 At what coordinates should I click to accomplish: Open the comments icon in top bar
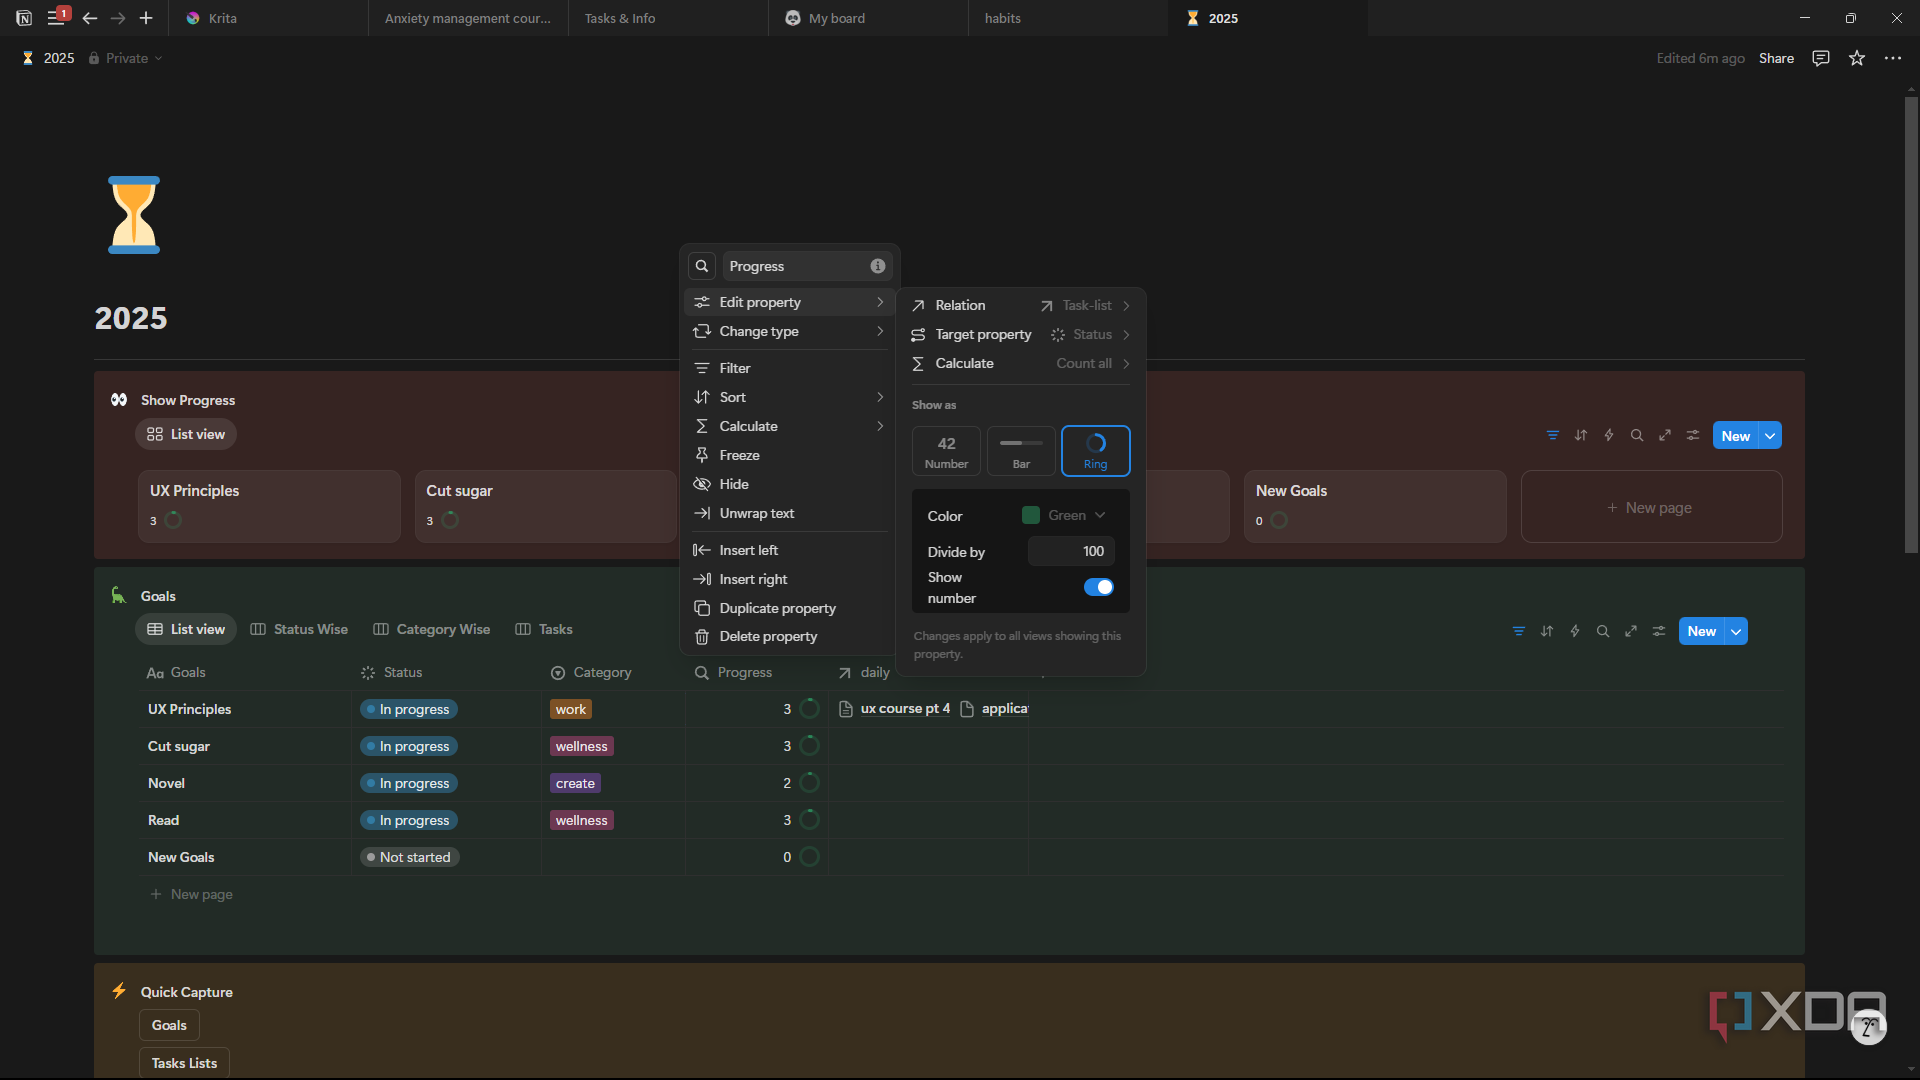pyautogui.click(x=1821, y=58)
